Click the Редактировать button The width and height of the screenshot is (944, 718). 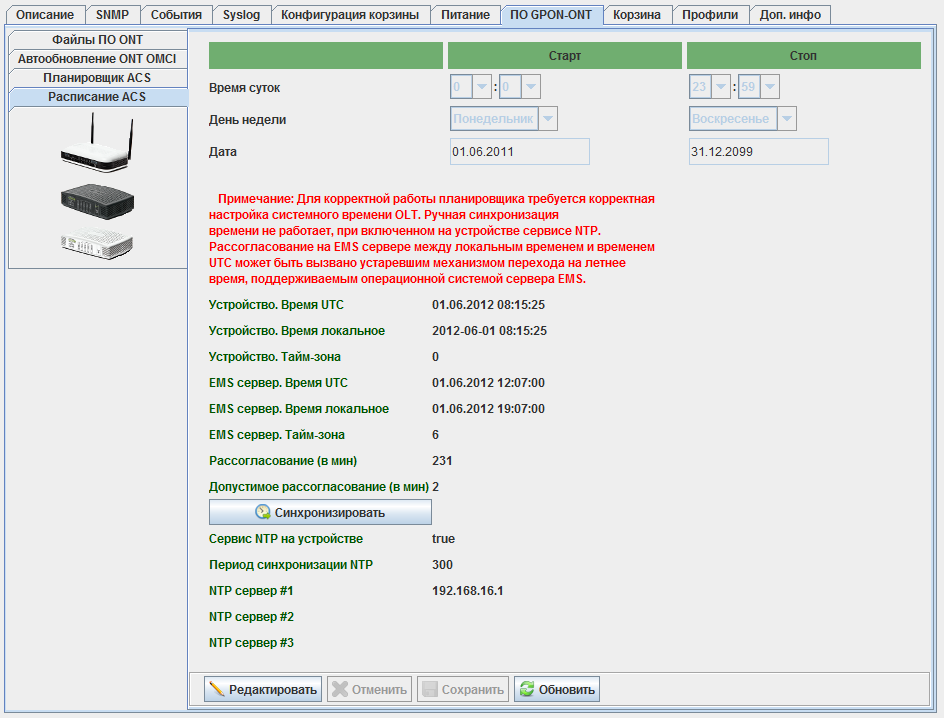(263, 689)
